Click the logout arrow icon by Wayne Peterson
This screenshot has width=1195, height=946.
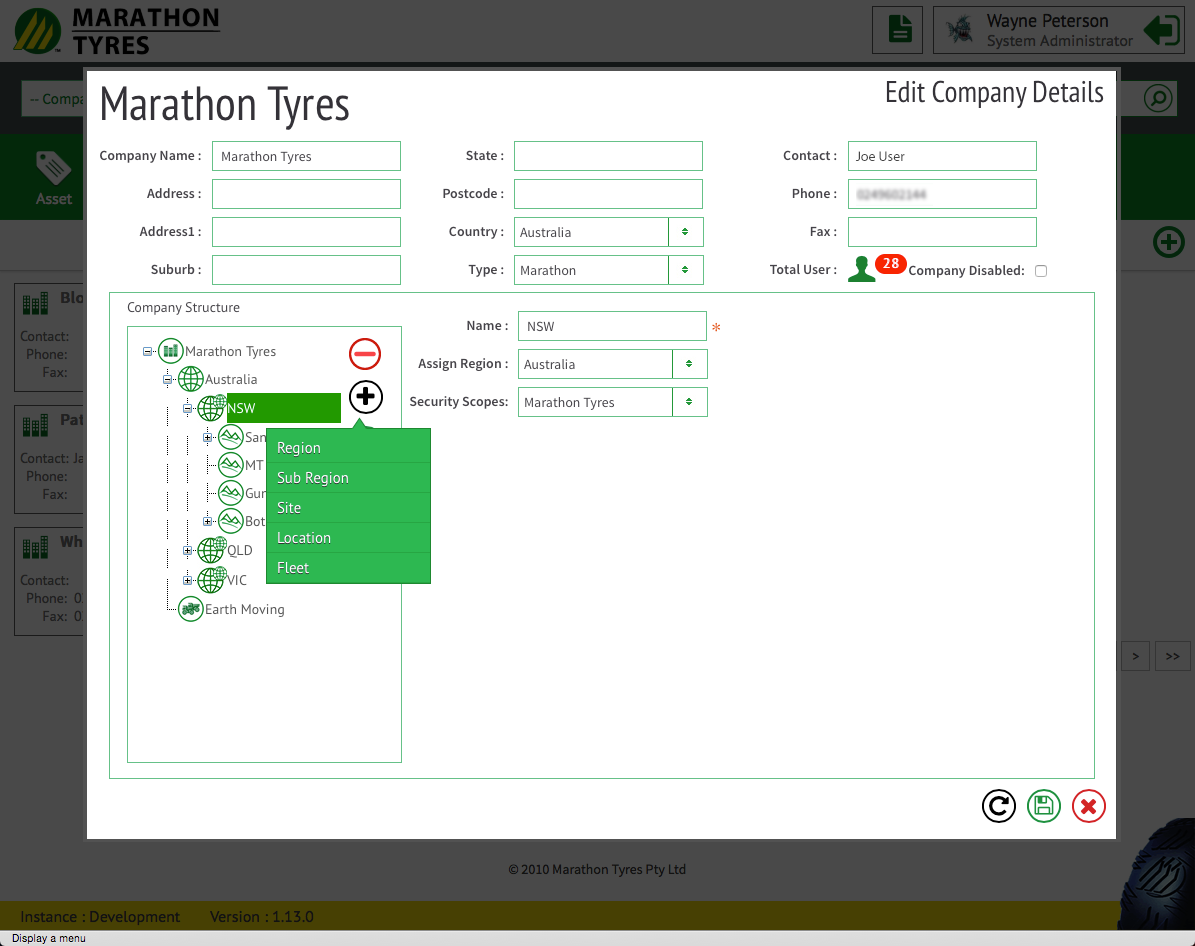click(1161, 30)
